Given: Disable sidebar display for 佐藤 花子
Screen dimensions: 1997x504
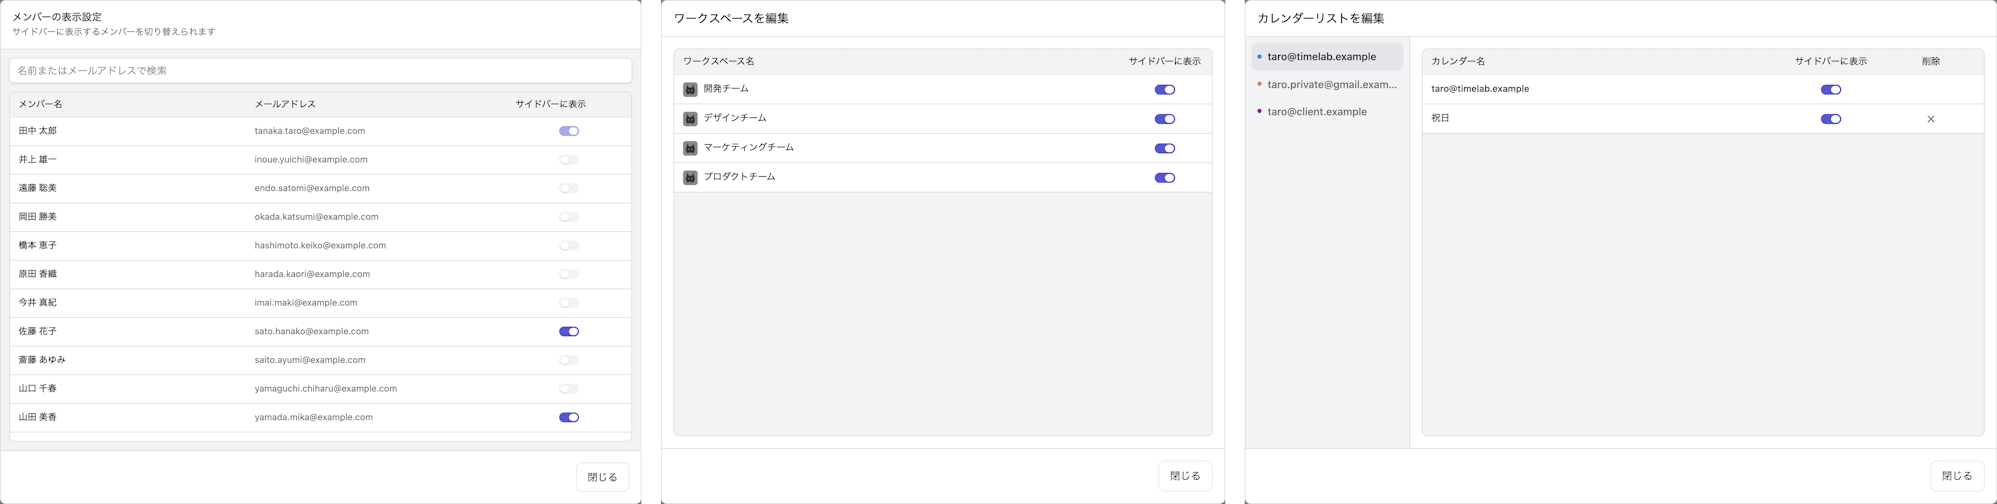Looking at the screenshot, I should point(569,331).
